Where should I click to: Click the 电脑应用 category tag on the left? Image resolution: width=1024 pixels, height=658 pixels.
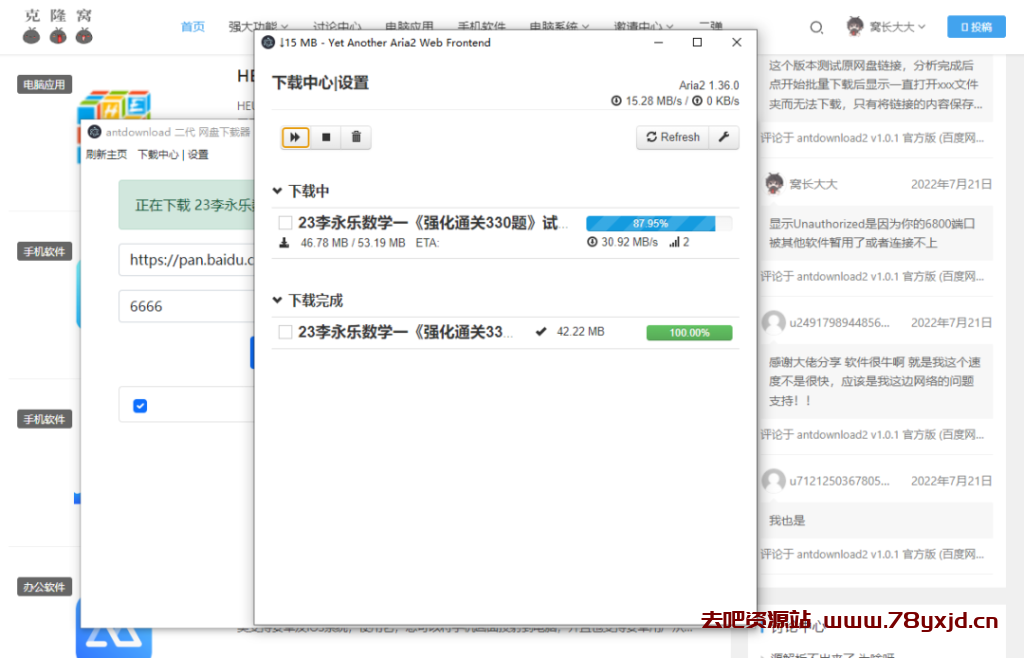click(44, 84)
